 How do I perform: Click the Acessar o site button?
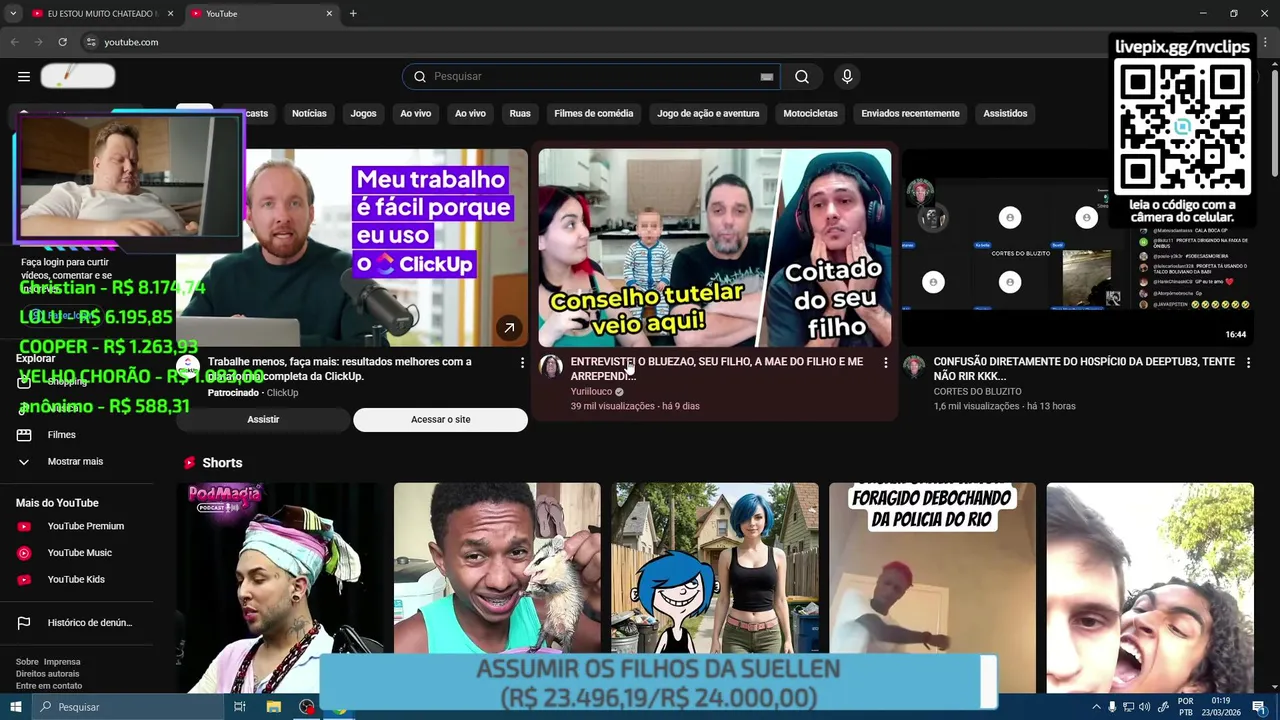click(x=440, y=420)
